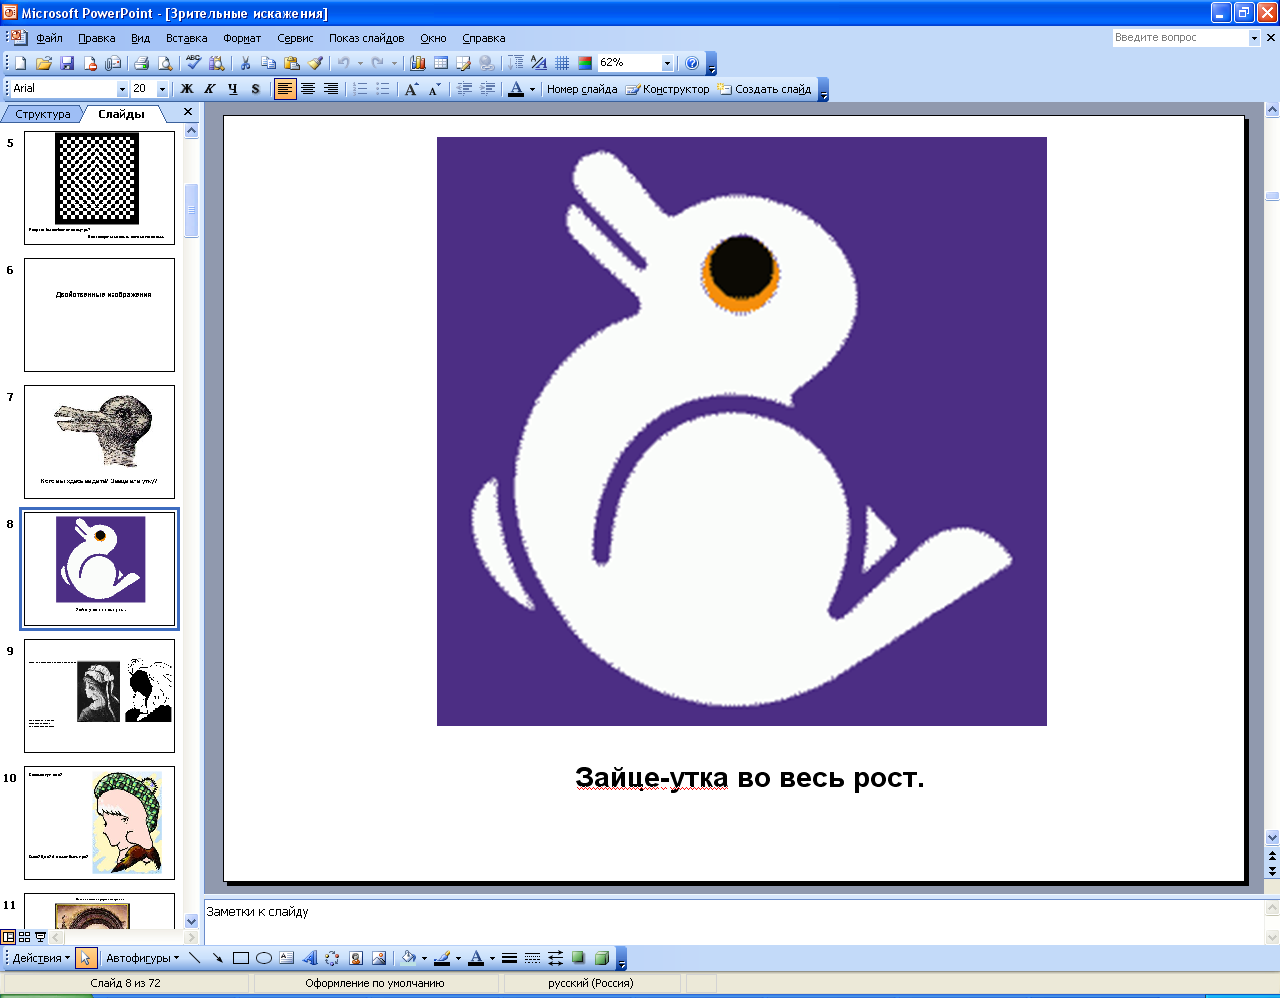
Task: Click the Copy icon
Action: point(268,63)
